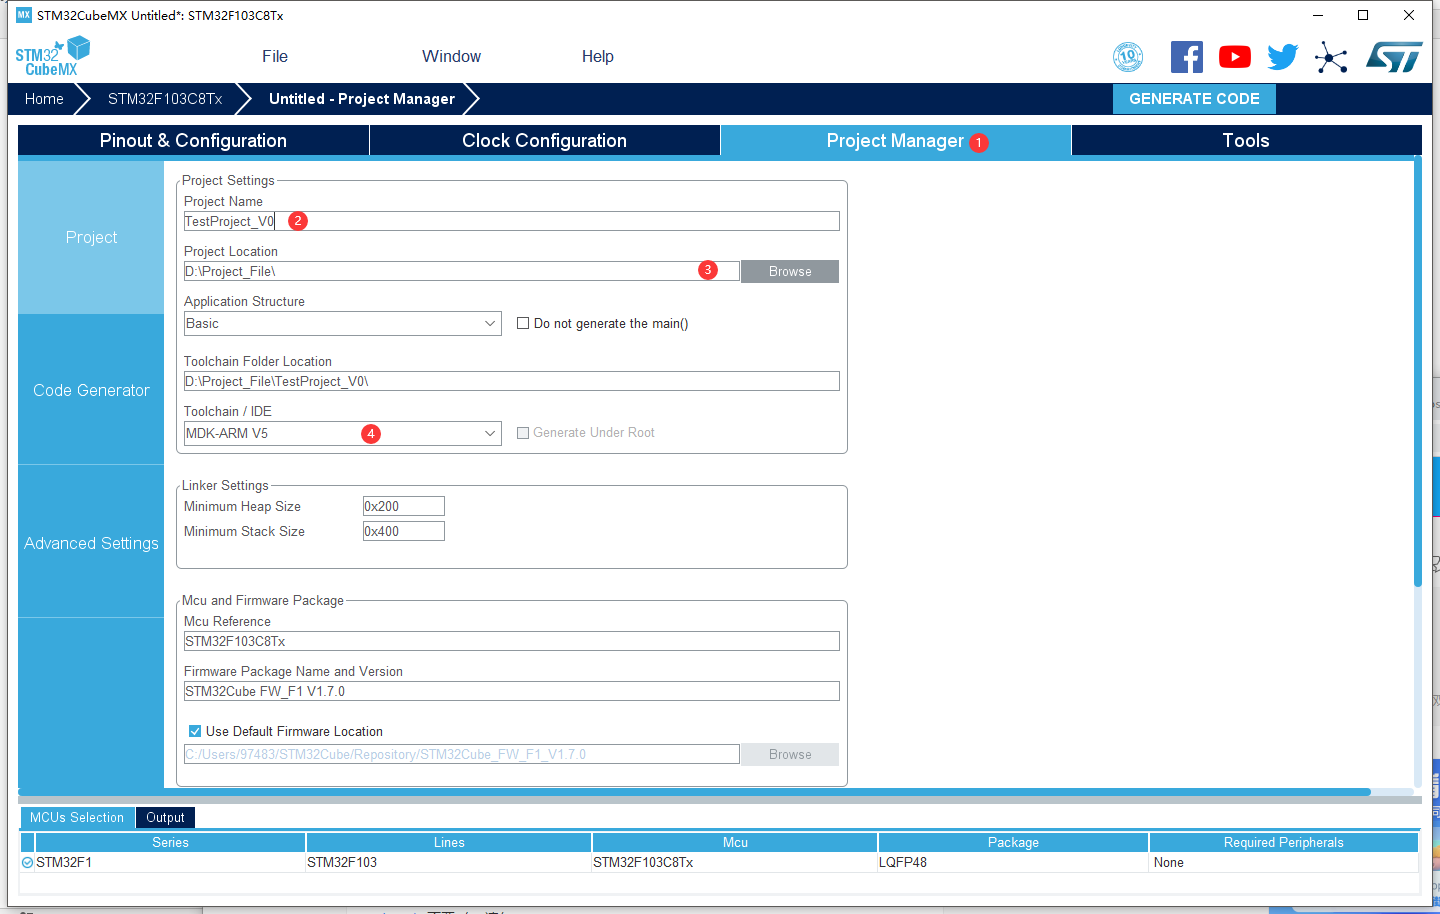Screen dimensions: 1440x914
Task: Click the ST community network icon
Action: click(x=1331, y=57)
